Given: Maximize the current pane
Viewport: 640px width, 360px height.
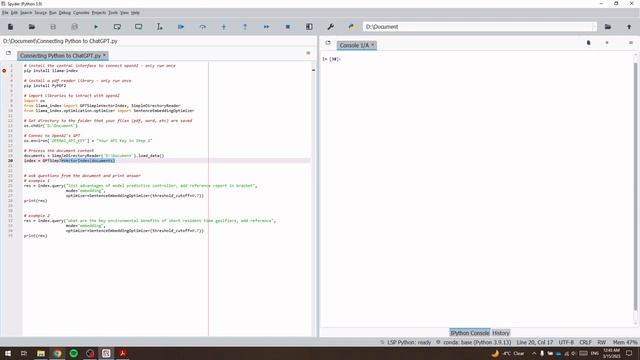Looking at the screenshot, I should (x=309, y=27).
